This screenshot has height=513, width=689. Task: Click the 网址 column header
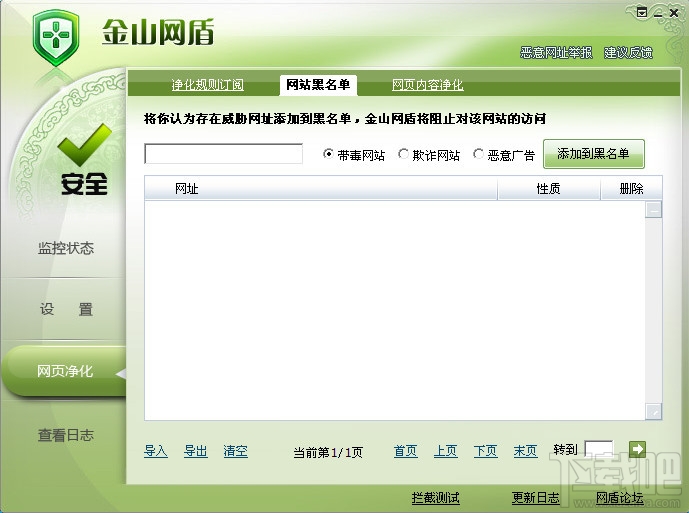pos(321,189)
